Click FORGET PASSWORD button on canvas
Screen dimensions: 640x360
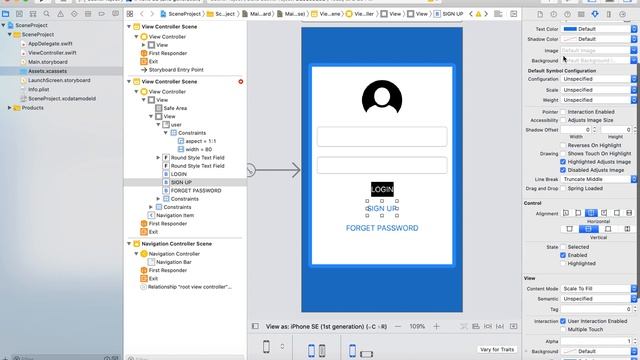(x=382, y=228)
